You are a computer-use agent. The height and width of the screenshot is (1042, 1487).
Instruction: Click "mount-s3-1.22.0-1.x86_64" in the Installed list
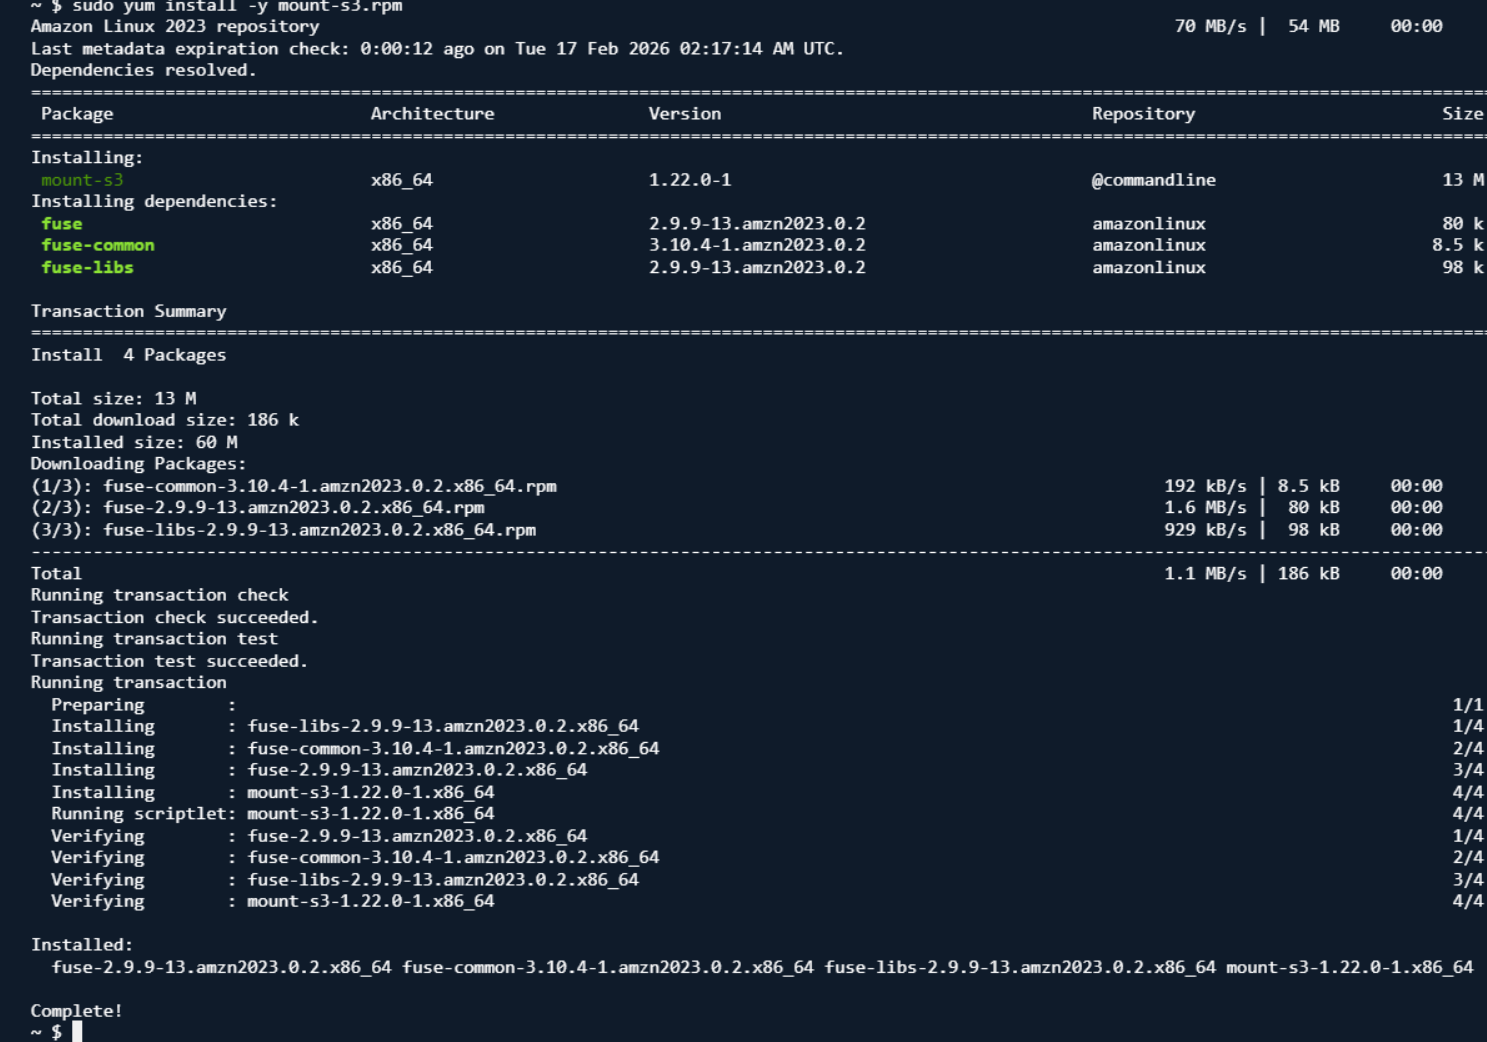point(1349,967)
